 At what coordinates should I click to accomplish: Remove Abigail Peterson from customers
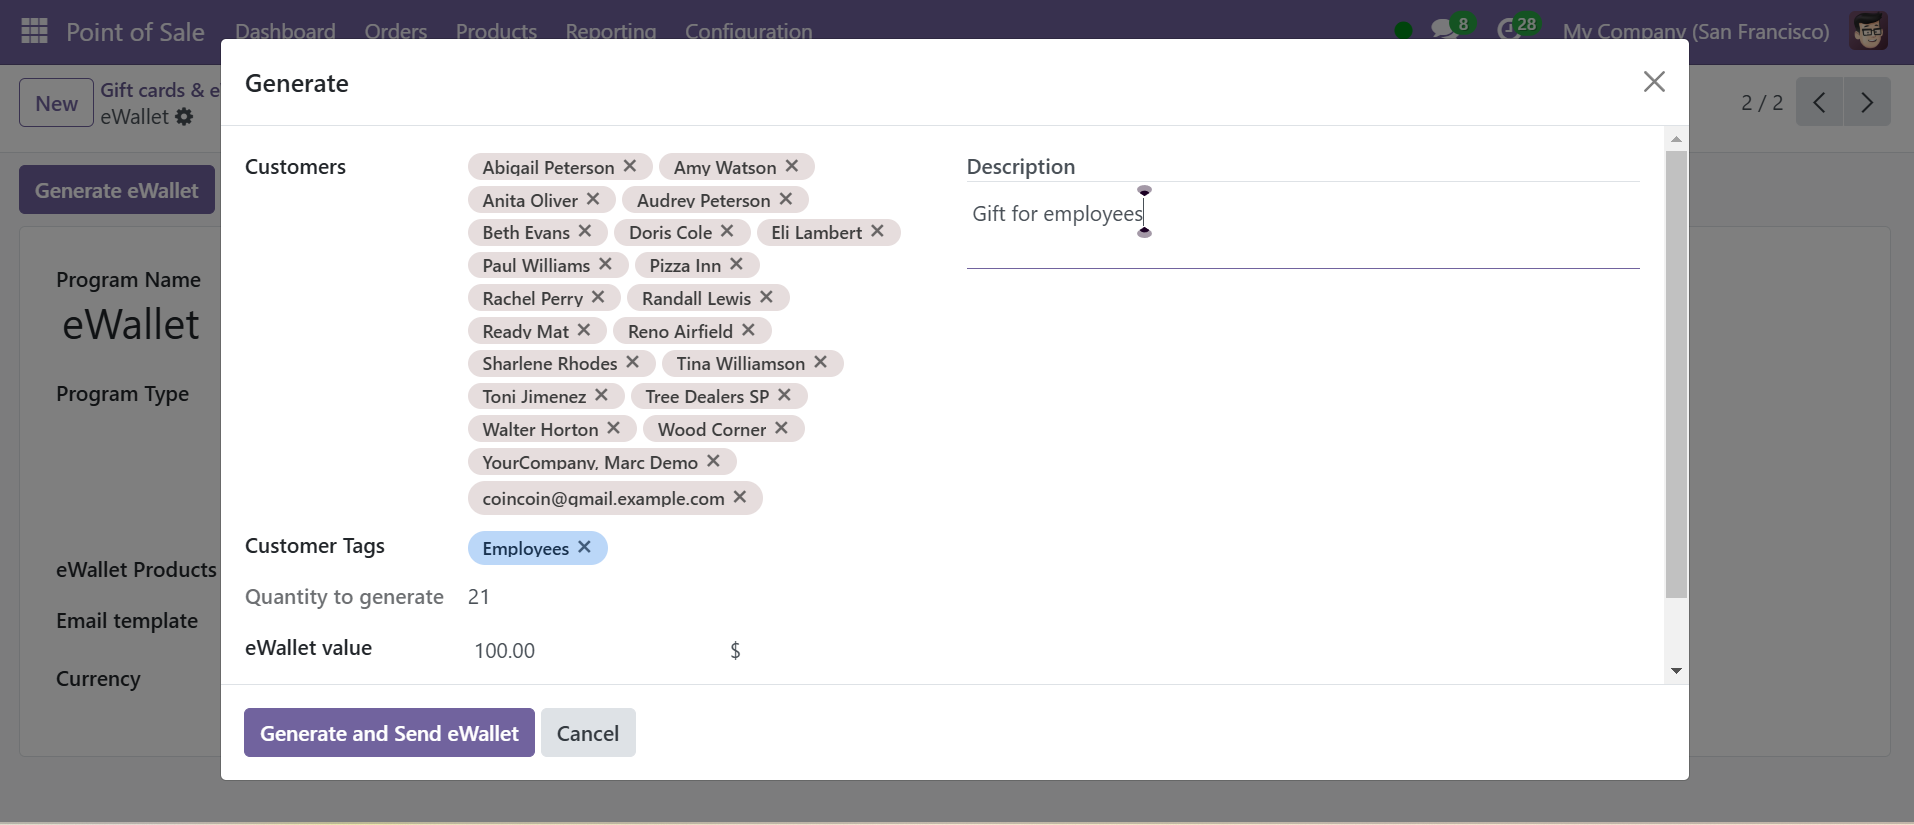point(630,166)
